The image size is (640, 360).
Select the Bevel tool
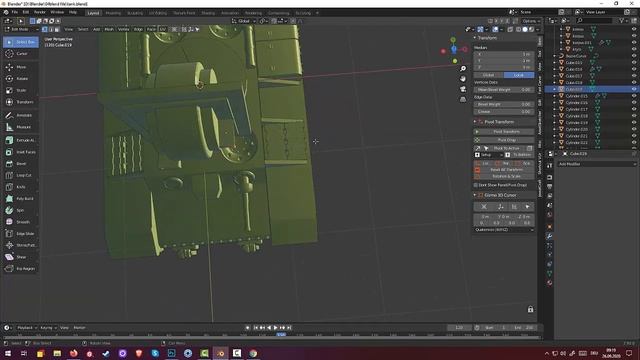(21, 164)
